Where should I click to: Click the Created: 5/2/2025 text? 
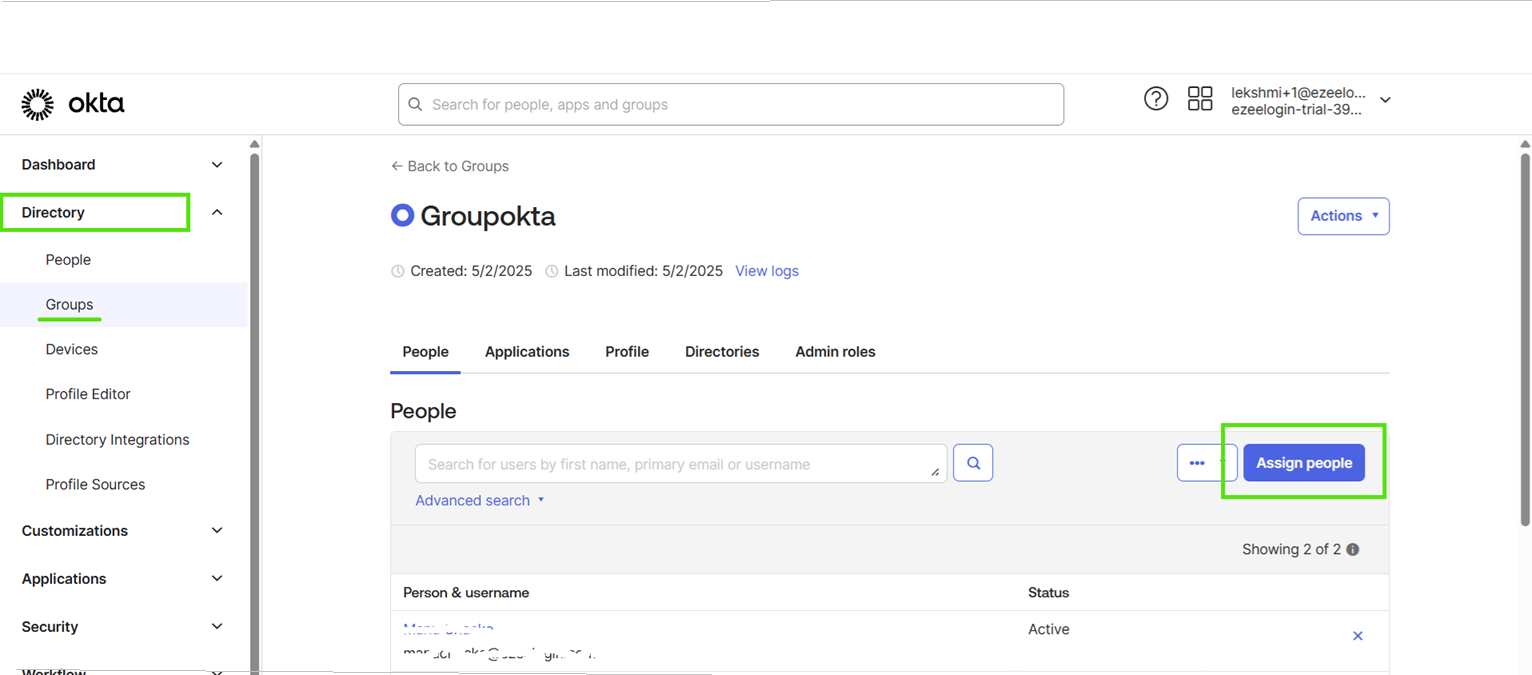pyautogui.click(x=471, y=271)
